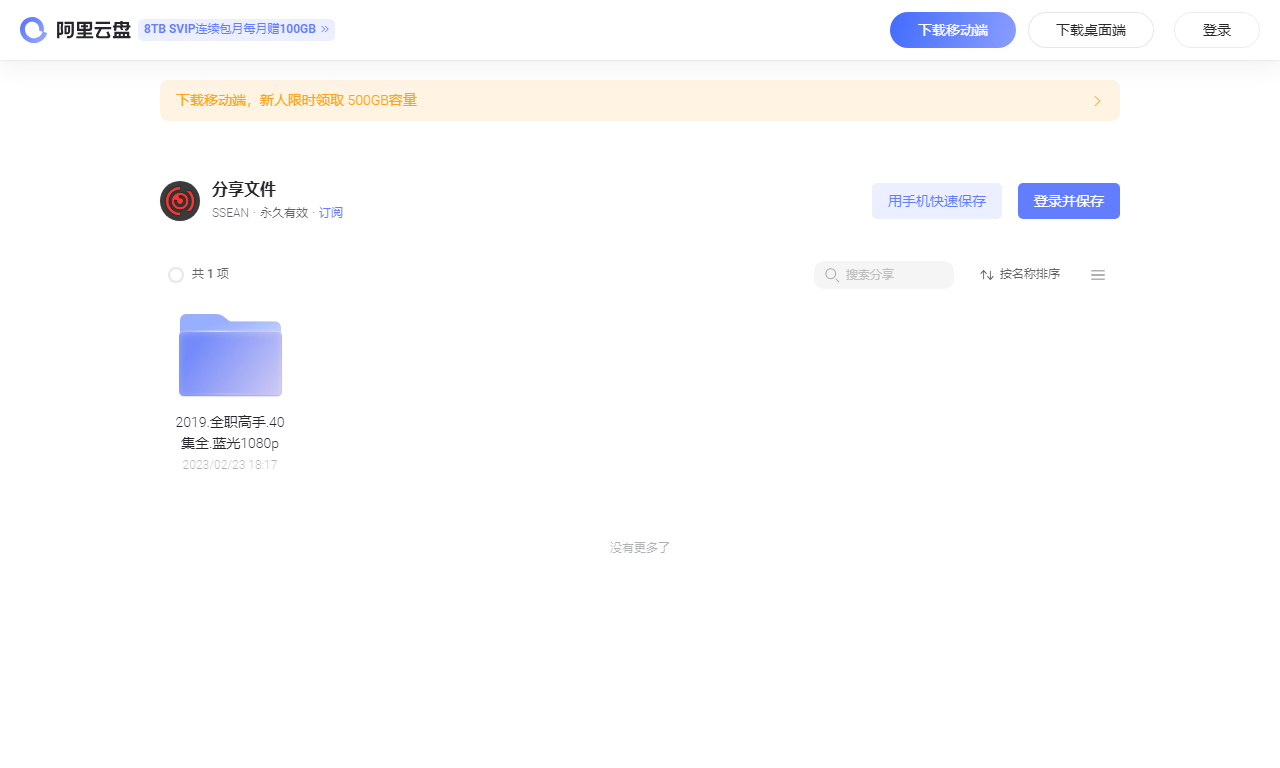Click the 订阅 subscribe link
This screenshot has width=1280, height=768.
[x=331, y=213]
